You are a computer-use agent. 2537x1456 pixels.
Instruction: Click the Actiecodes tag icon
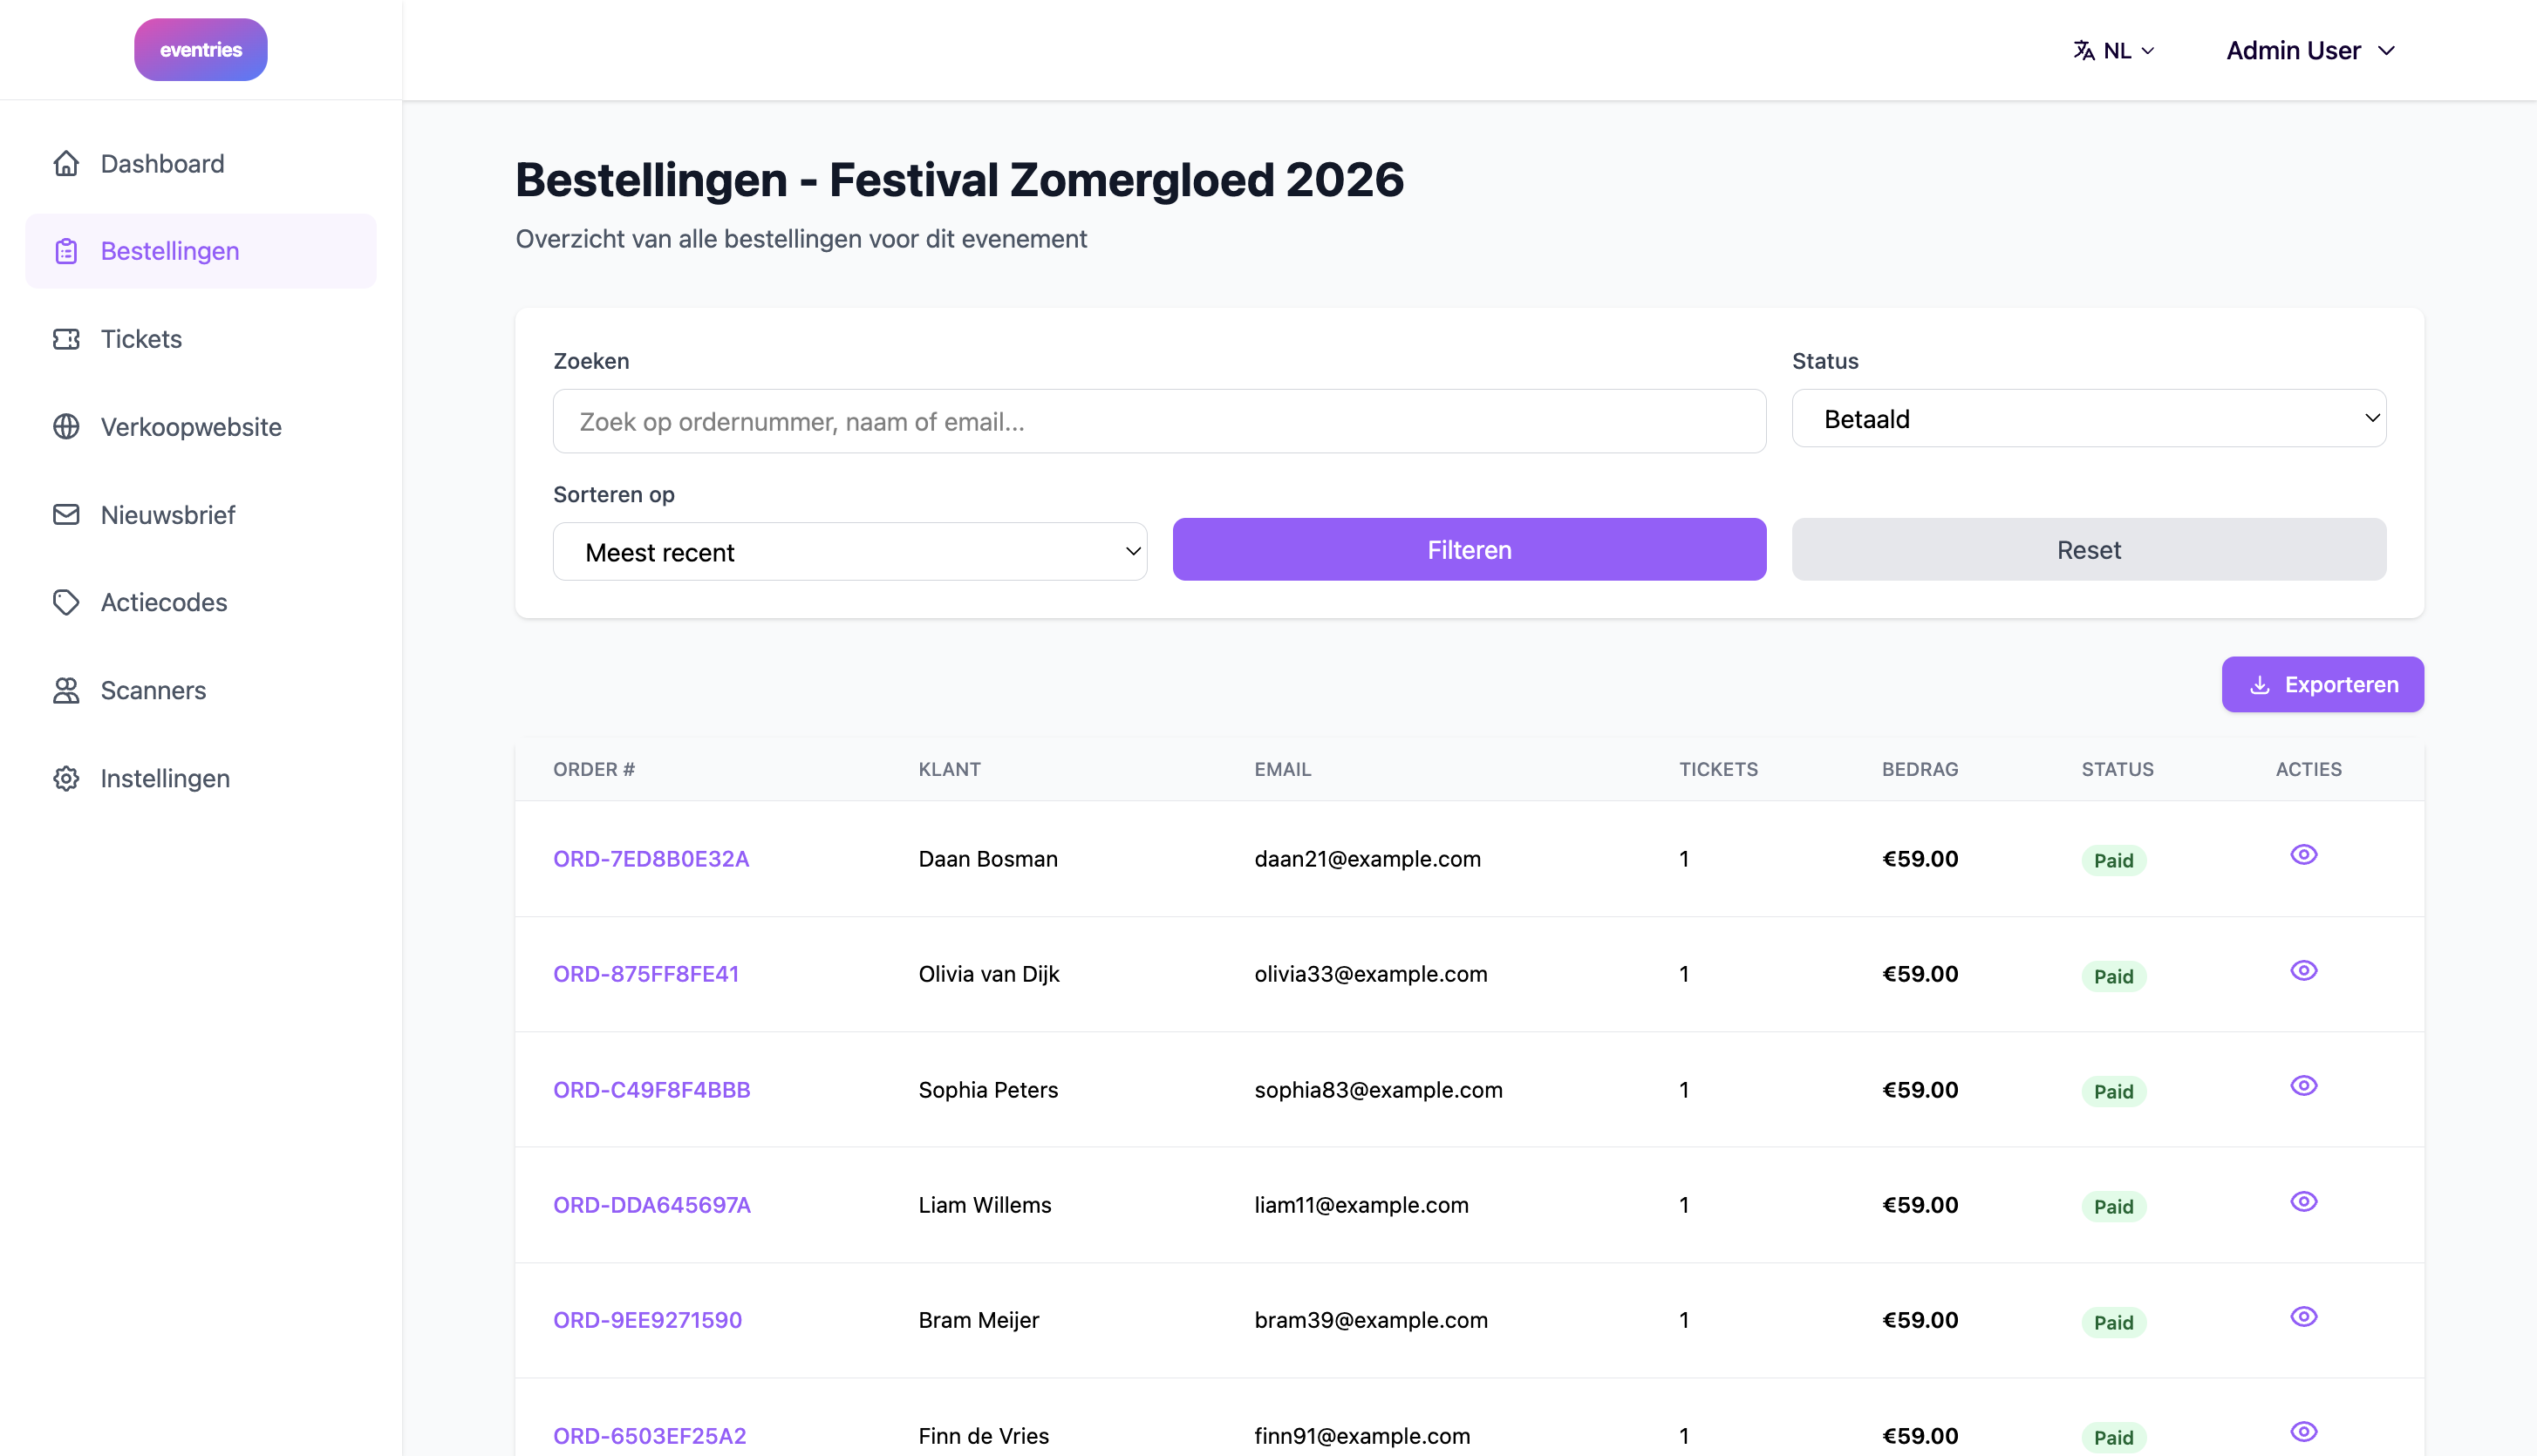(66, 602)
